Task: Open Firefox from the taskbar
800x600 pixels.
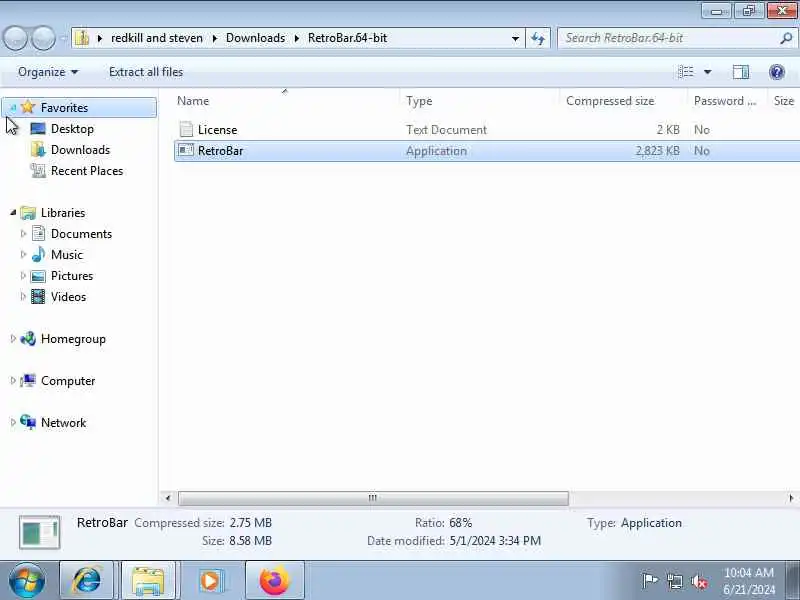Action: 274,580
